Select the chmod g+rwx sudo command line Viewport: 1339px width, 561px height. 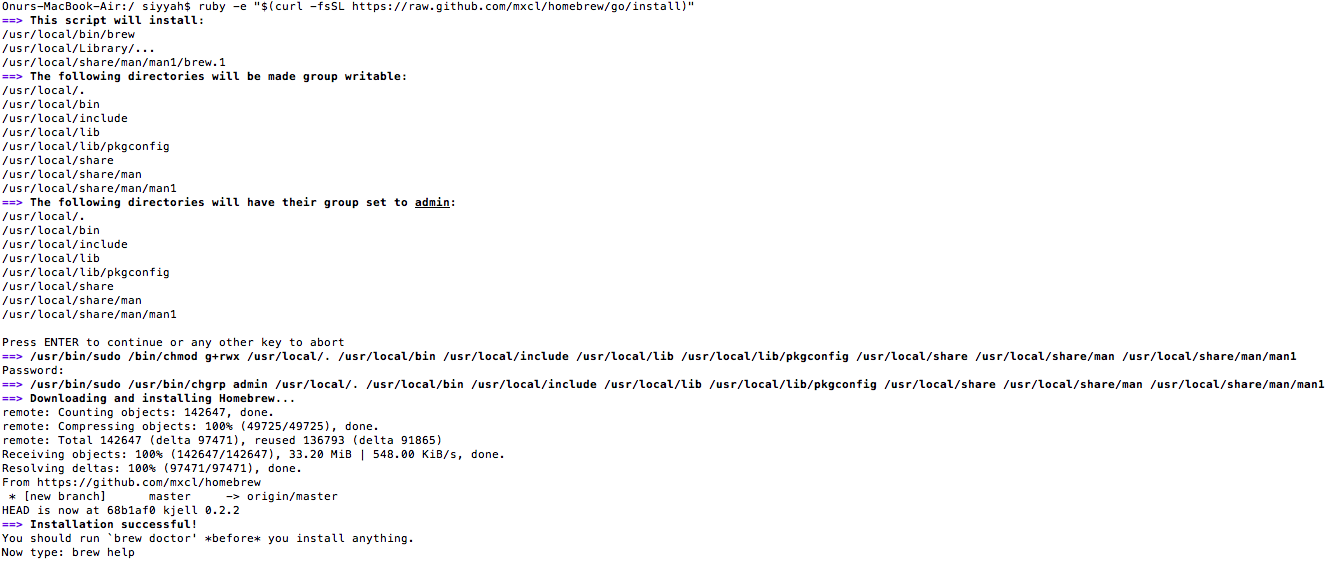(x=649, y=356)
